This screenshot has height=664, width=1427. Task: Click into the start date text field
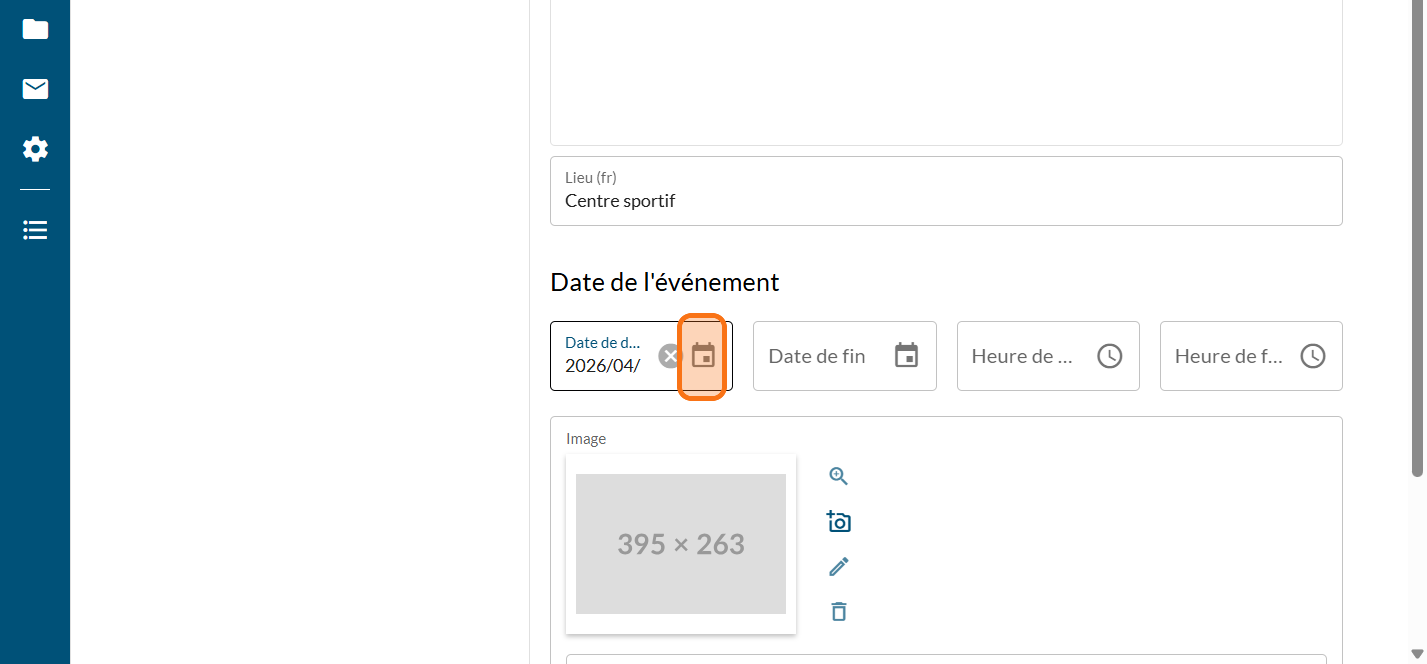[602, 365]
